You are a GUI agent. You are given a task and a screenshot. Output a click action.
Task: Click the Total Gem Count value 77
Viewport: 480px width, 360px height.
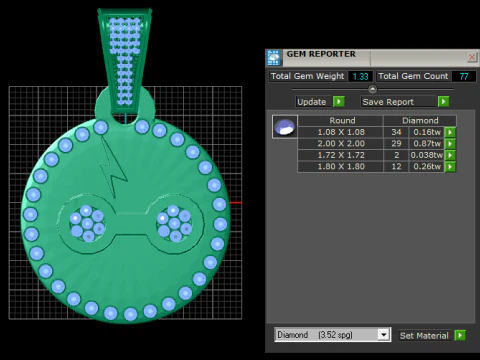click(x=464, y=76)
